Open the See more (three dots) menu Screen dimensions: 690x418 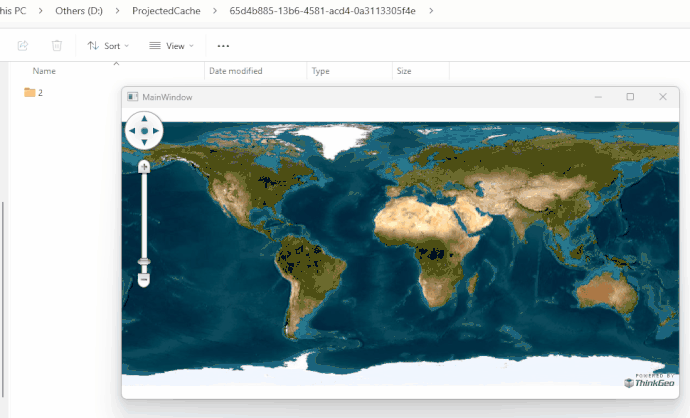click(x=223, y=46)
